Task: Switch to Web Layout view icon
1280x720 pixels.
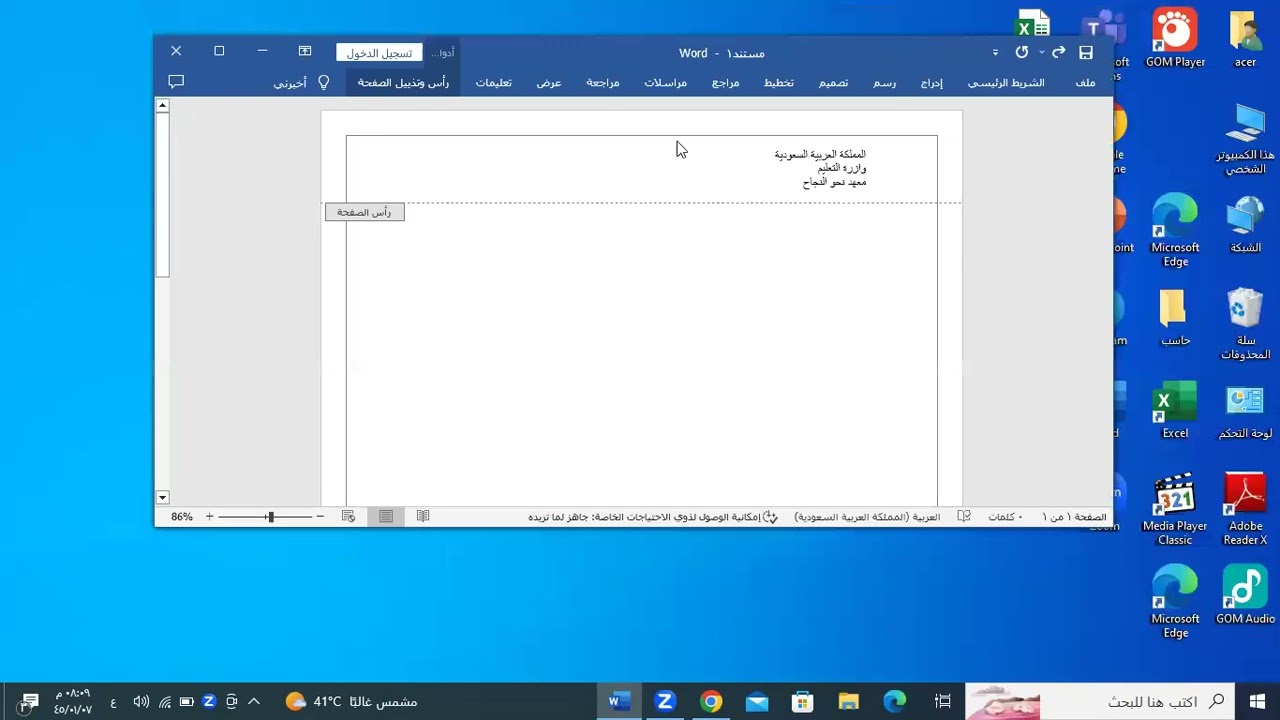Action: point(348,517)
